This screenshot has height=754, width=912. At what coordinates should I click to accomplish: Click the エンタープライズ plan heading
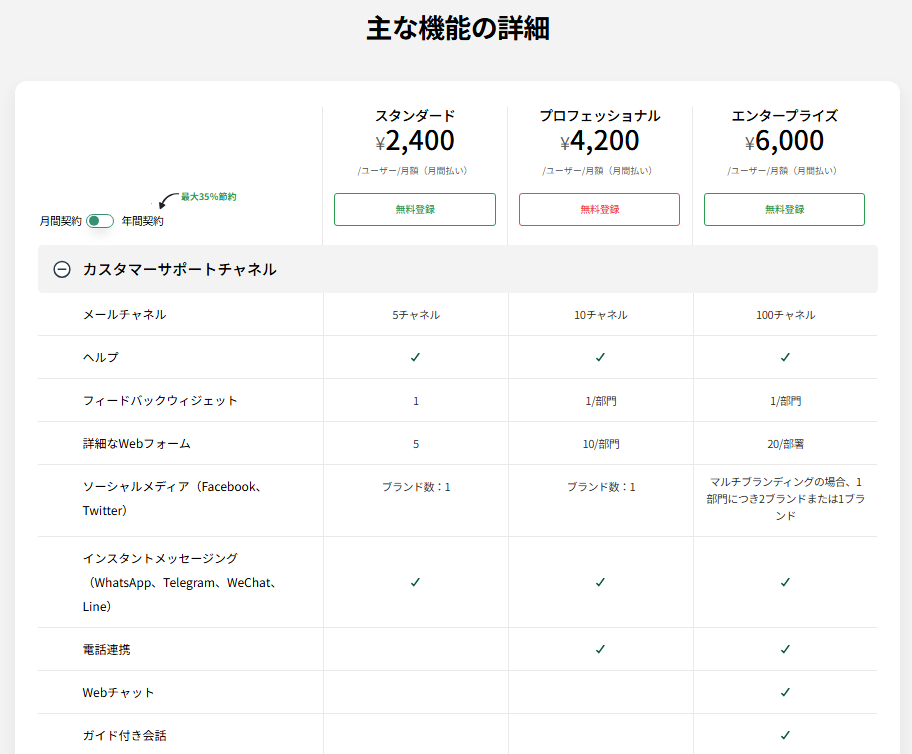(x=784, y=115)
